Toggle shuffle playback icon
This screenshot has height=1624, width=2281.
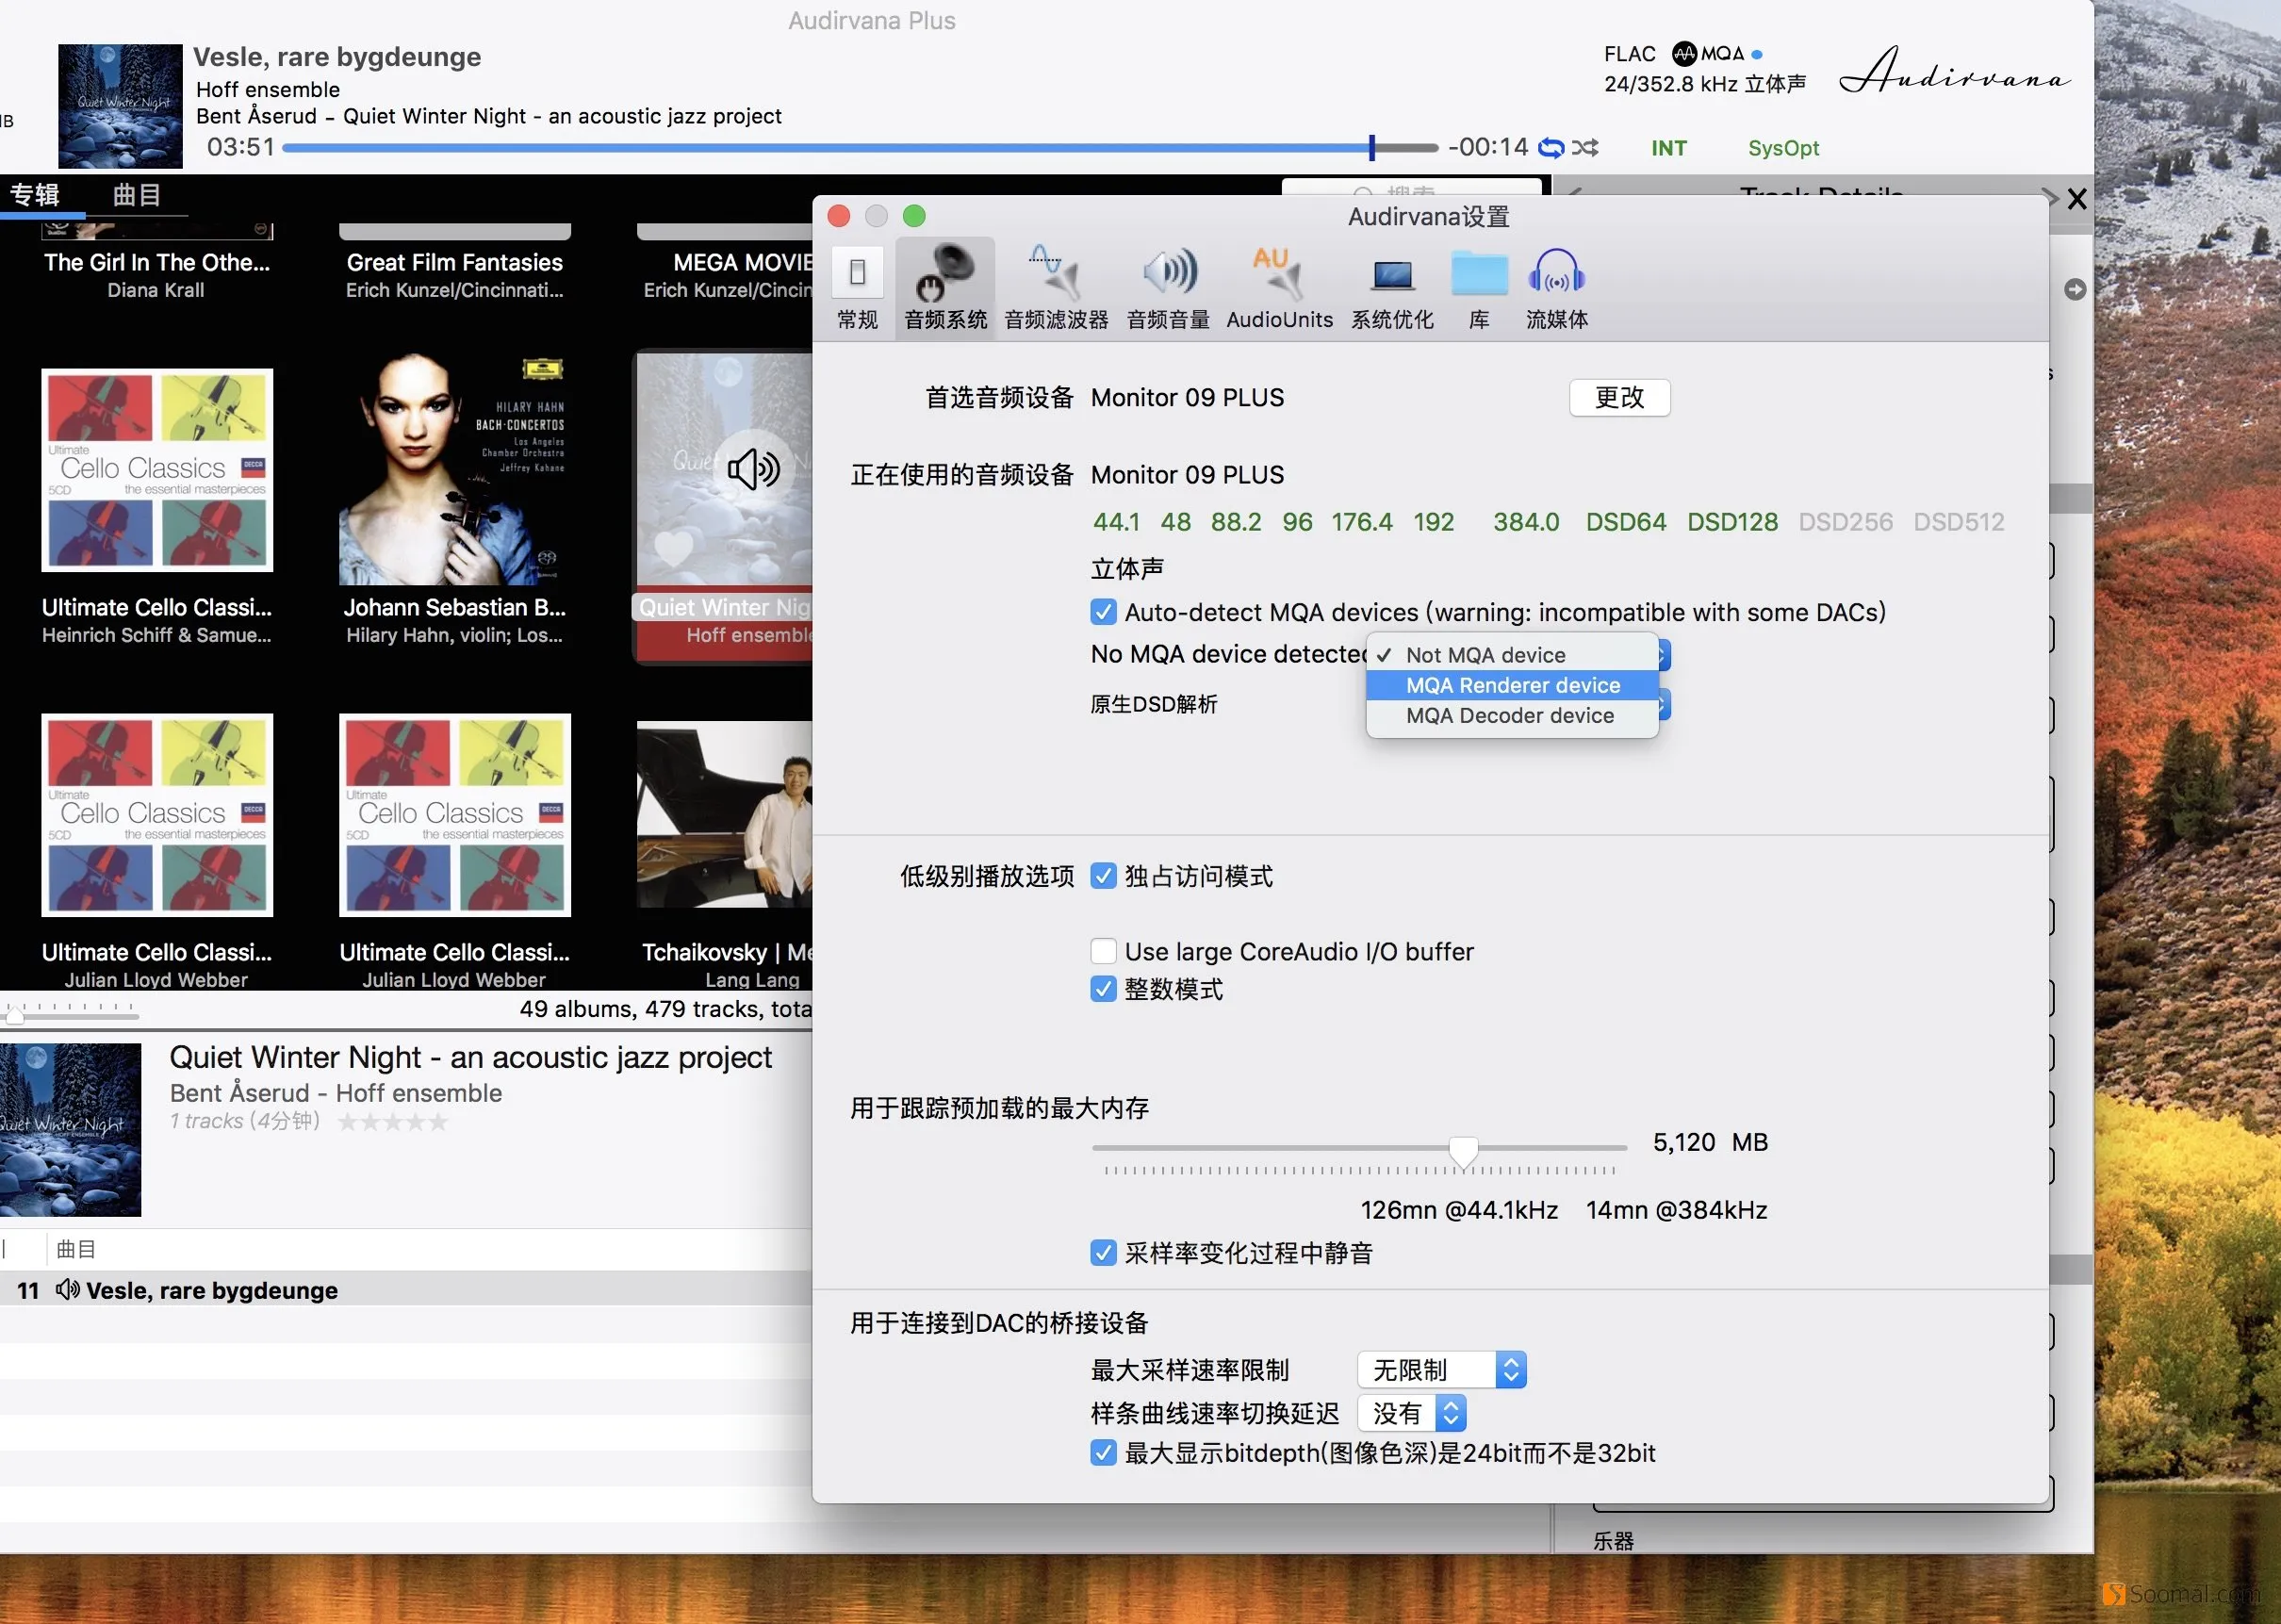click(x=1584, y=148)
